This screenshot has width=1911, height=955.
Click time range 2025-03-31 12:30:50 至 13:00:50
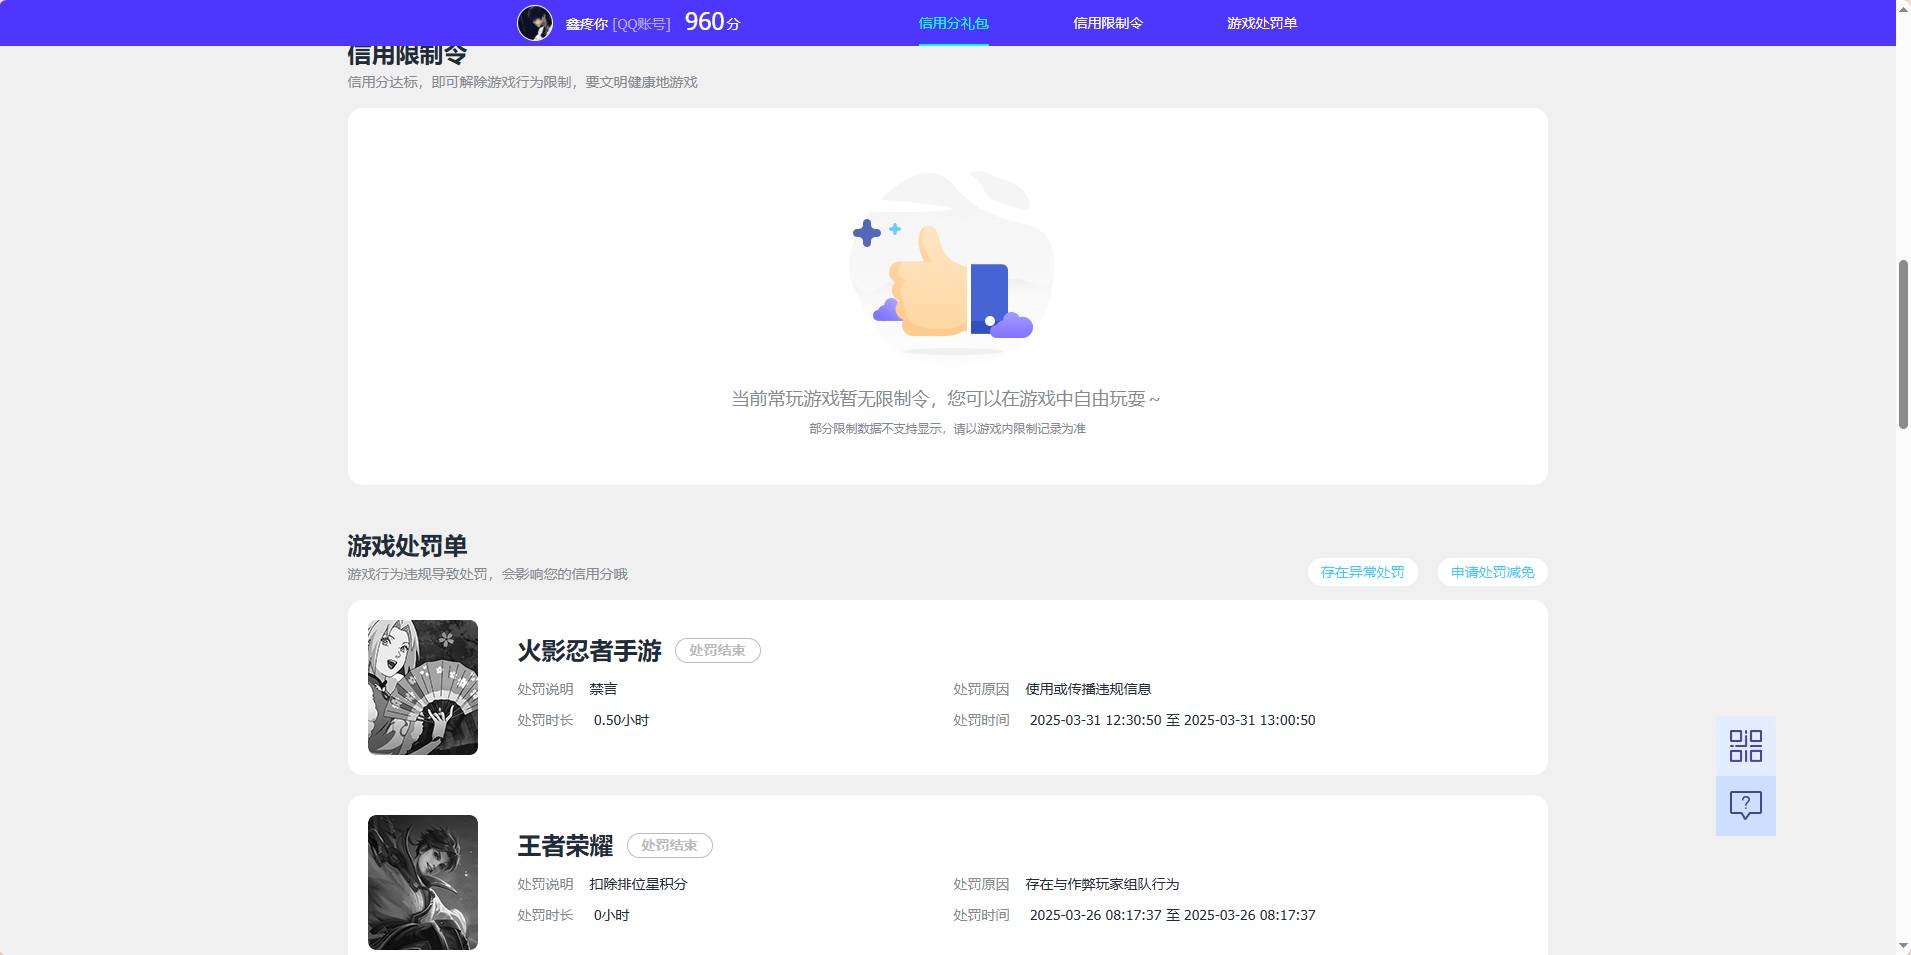tap(1172, 720)
